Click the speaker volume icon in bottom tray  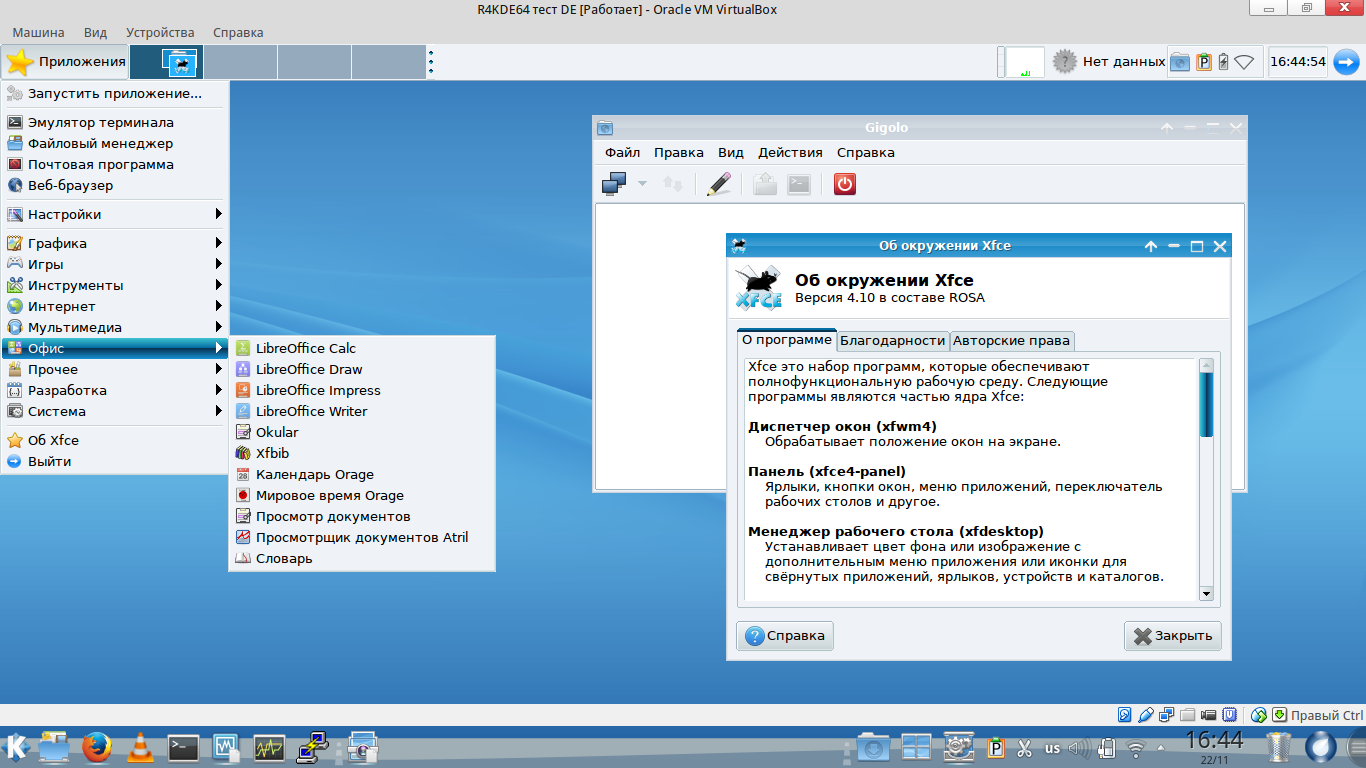coord(1080,748)
